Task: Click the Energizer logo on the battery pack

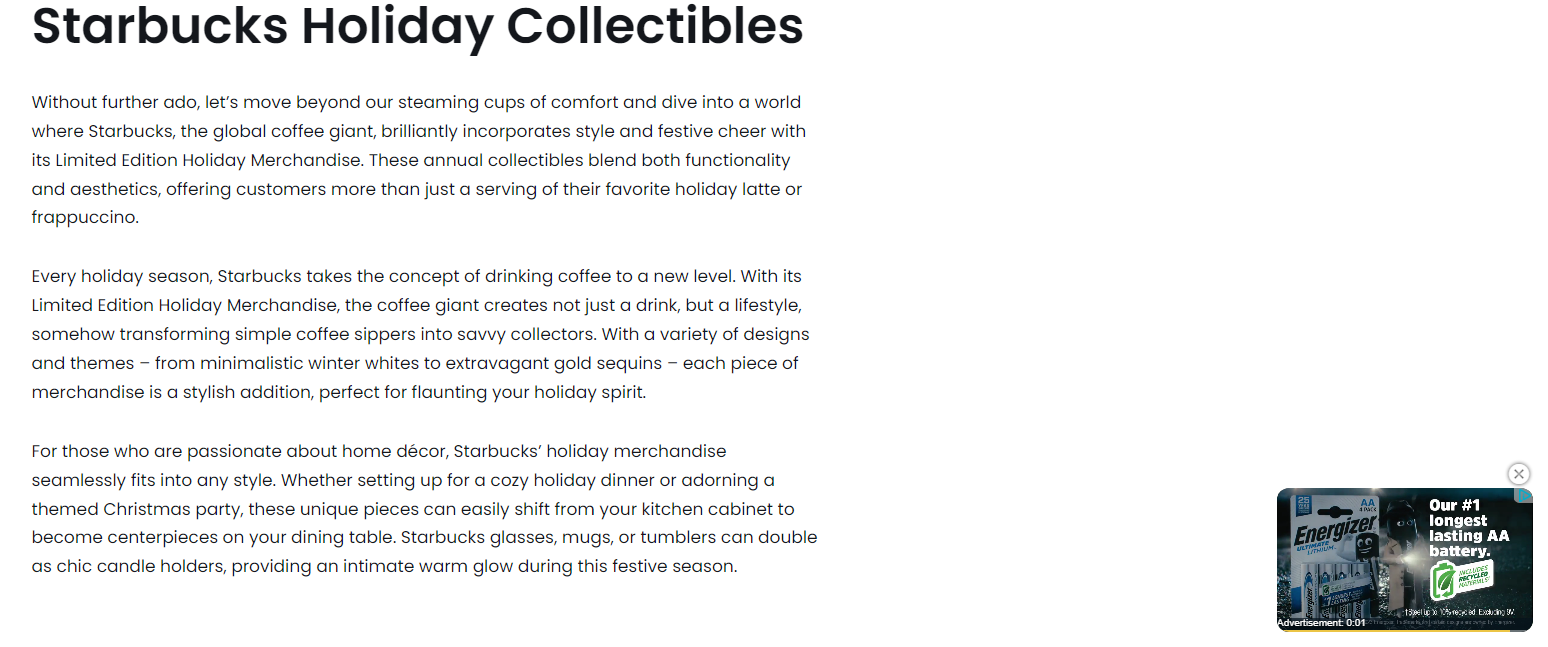Action: point(1333,530)
